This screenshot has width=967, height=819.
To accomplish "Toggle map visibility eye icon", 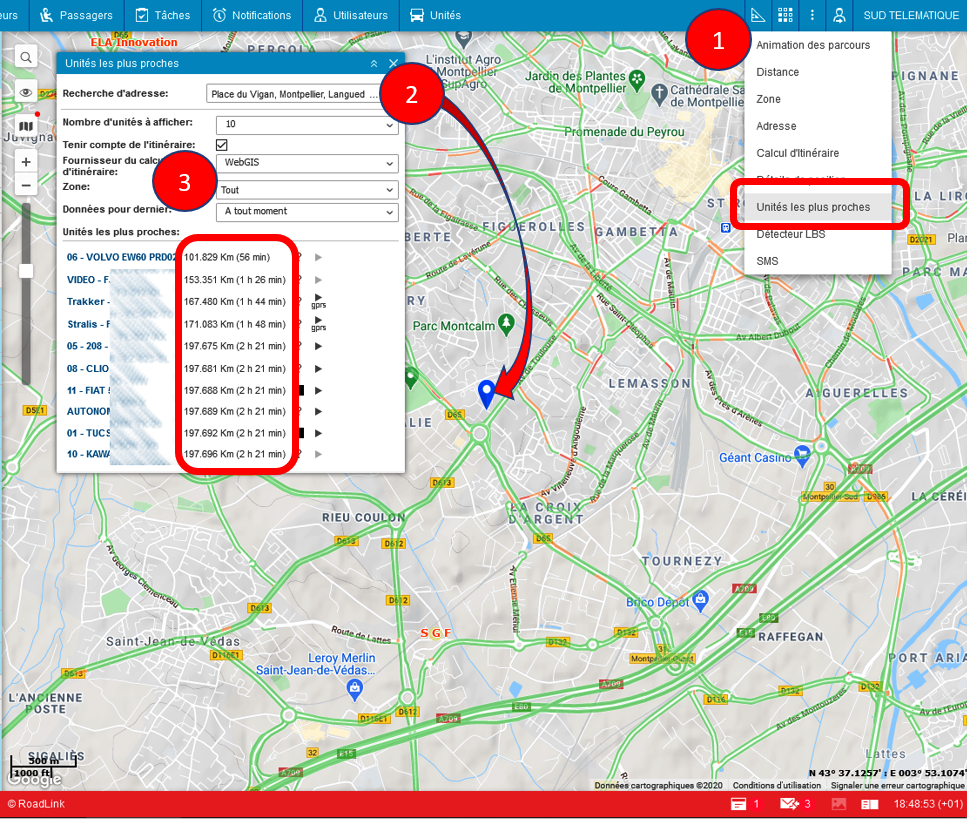I will 26,92.
